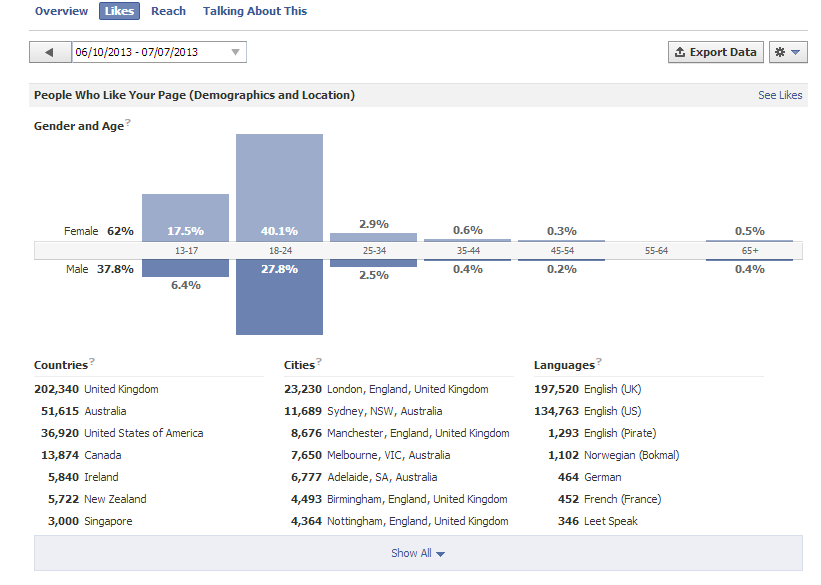Click the Female 13-17 bar showing 17.5%
Viewport: 821px width, 585px height.
(x=185, y=218)
